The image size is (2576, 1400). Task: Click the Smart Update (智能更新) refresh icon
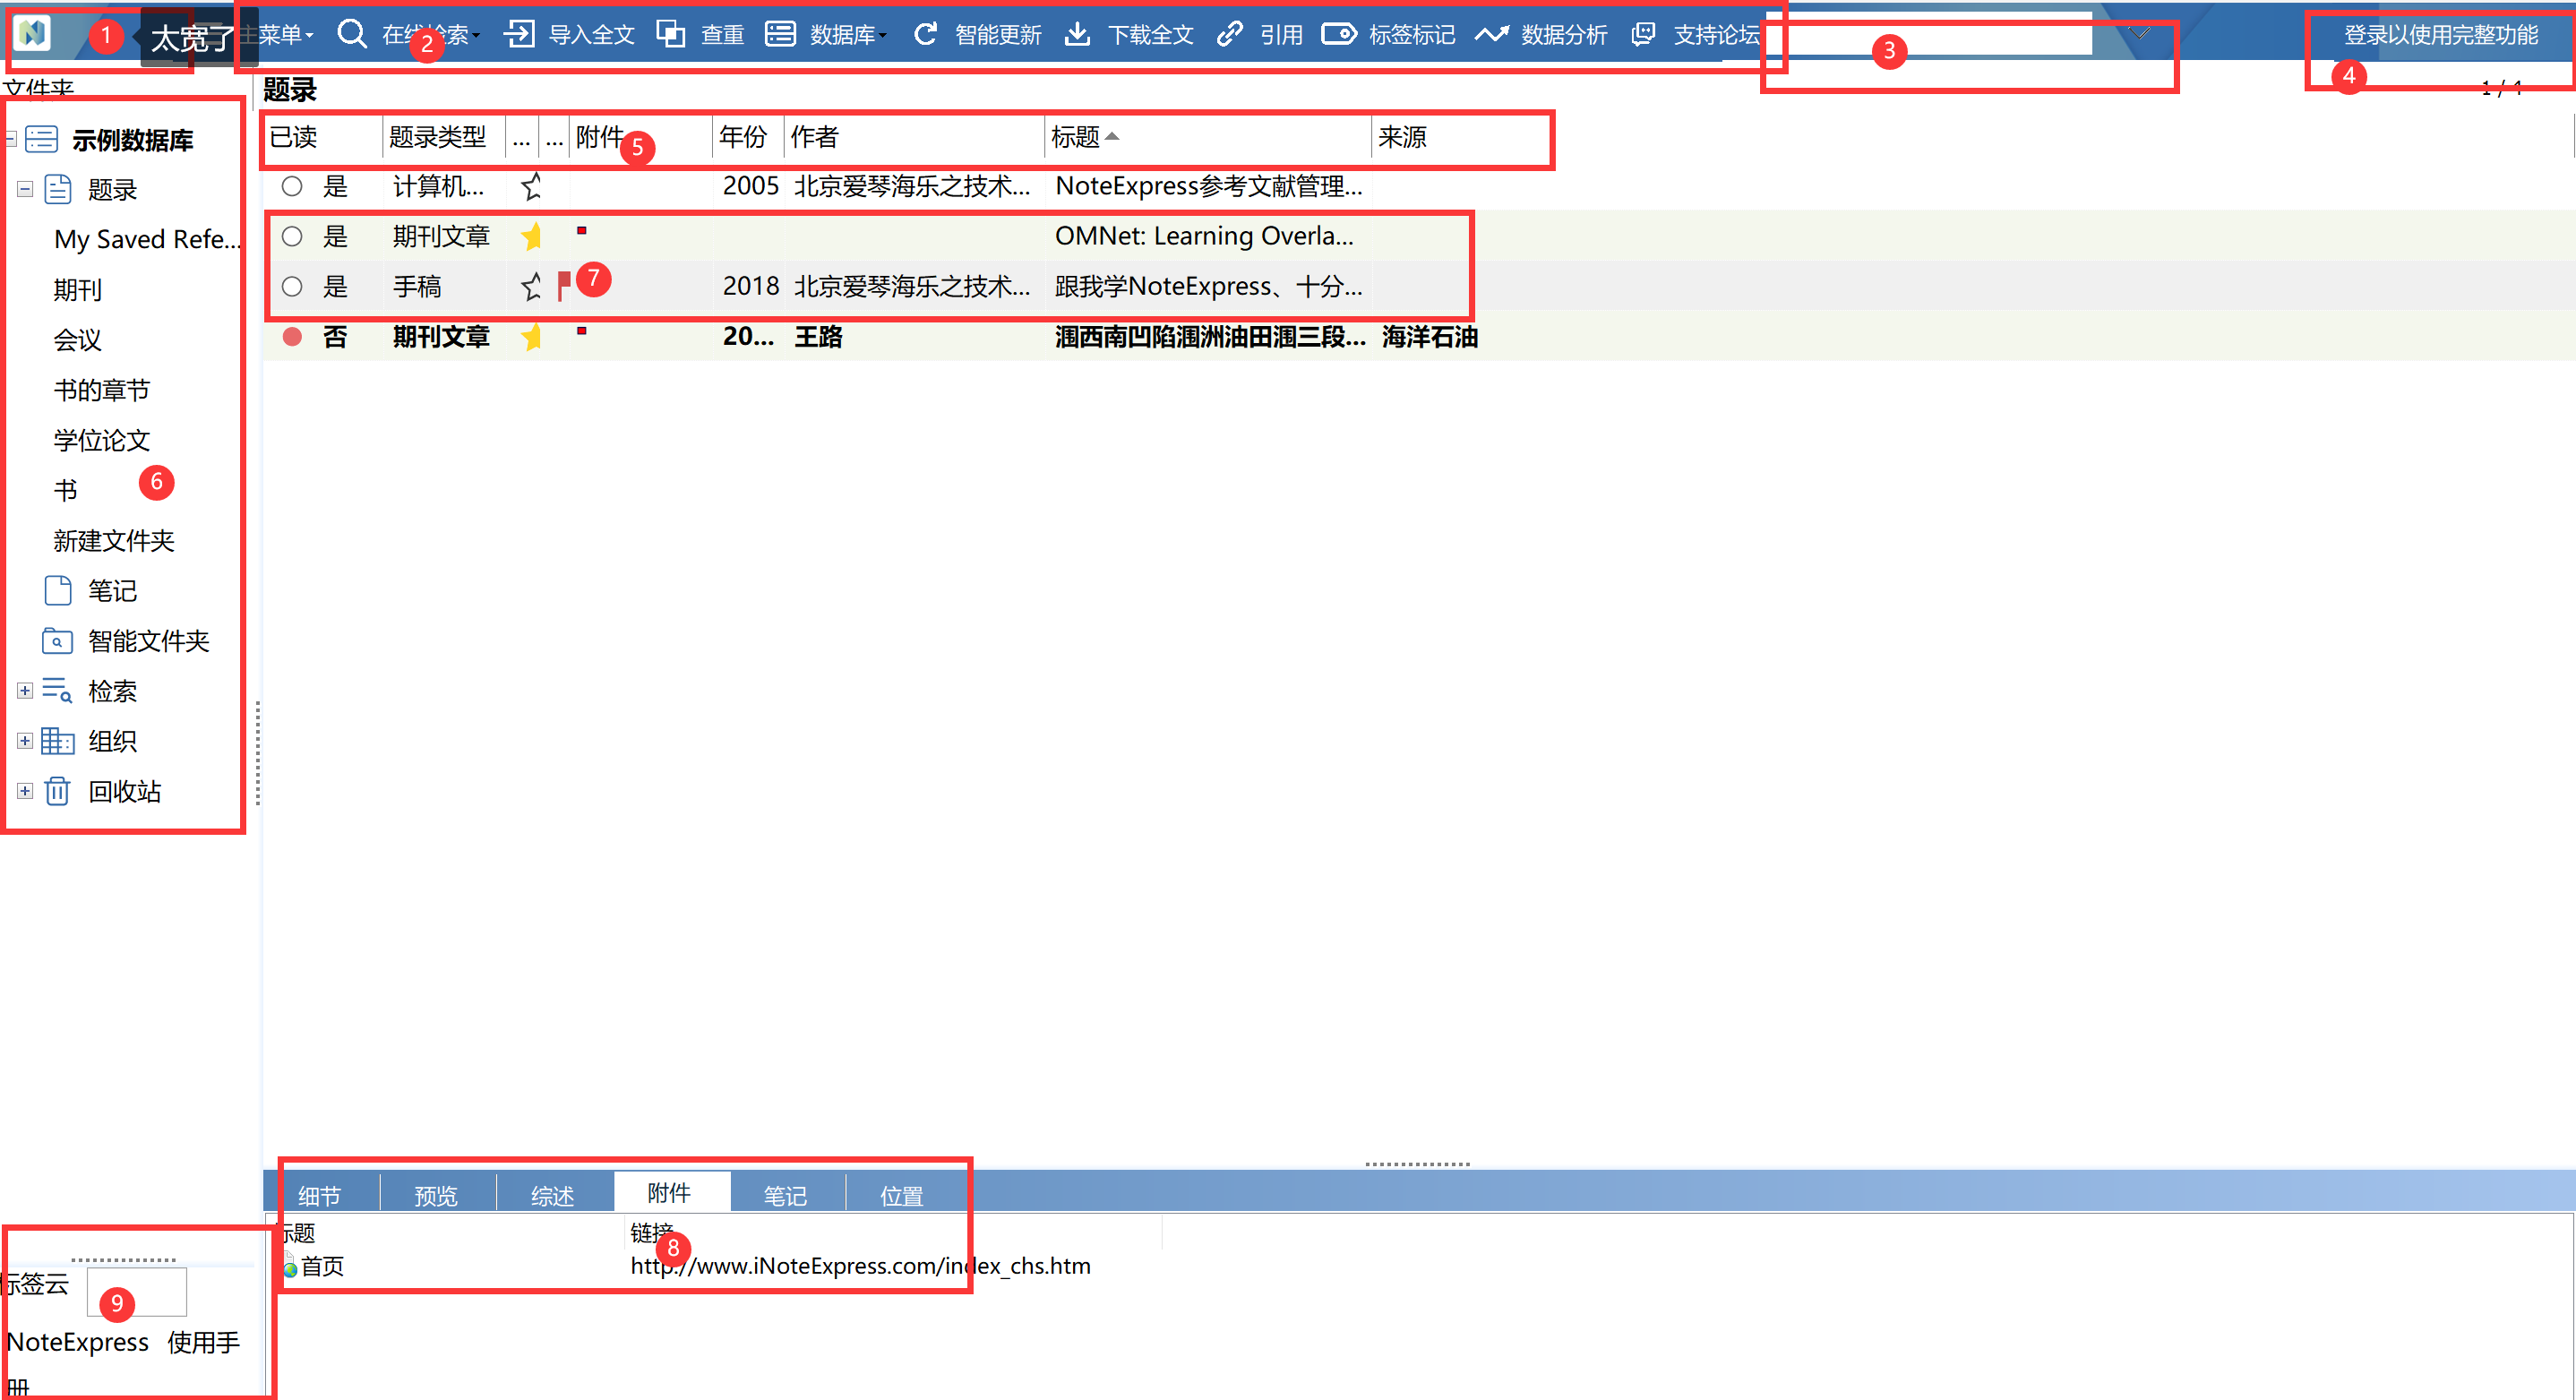(x=926, y=34)
